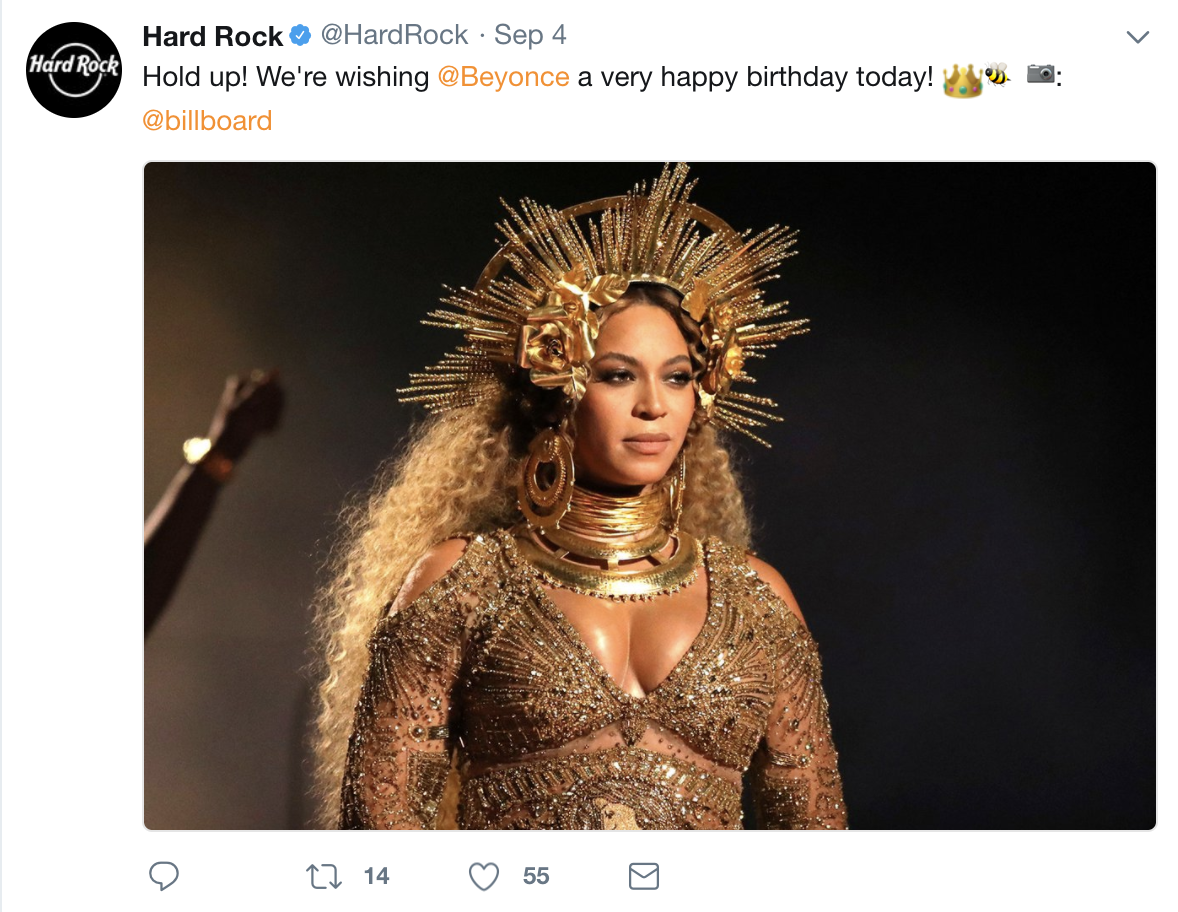Open the @Beyonce mention link
The image size is (1178, 912).
coord(503,77)
